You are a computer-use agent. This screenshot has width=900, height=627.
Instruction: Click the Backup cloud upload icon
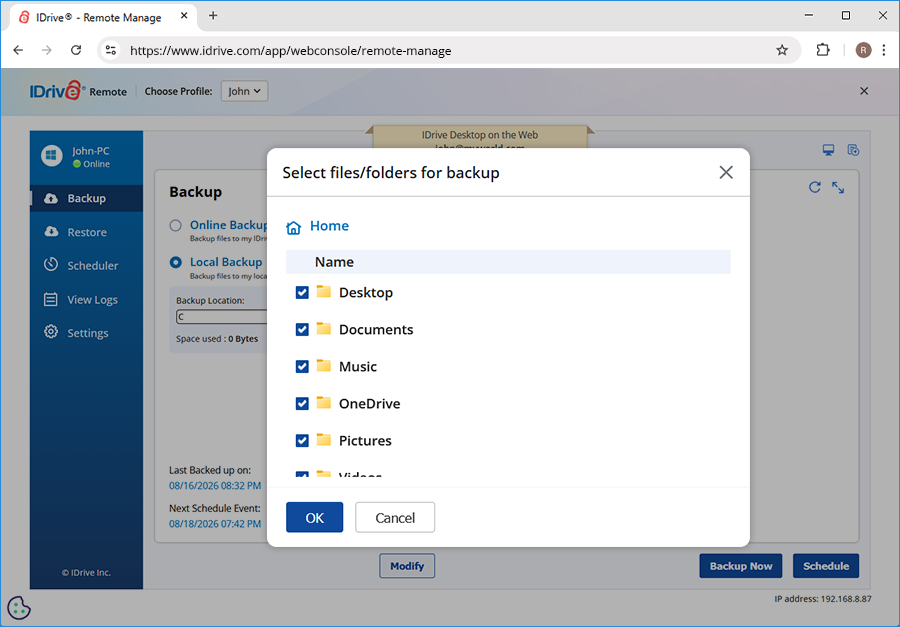pyautogui.click(x=51, y=198)
